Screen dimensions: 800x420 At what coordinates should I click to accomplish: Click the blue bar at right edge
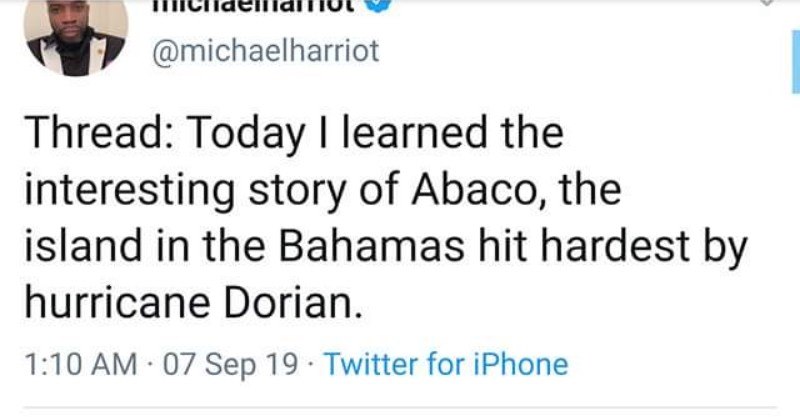[795, 62]
